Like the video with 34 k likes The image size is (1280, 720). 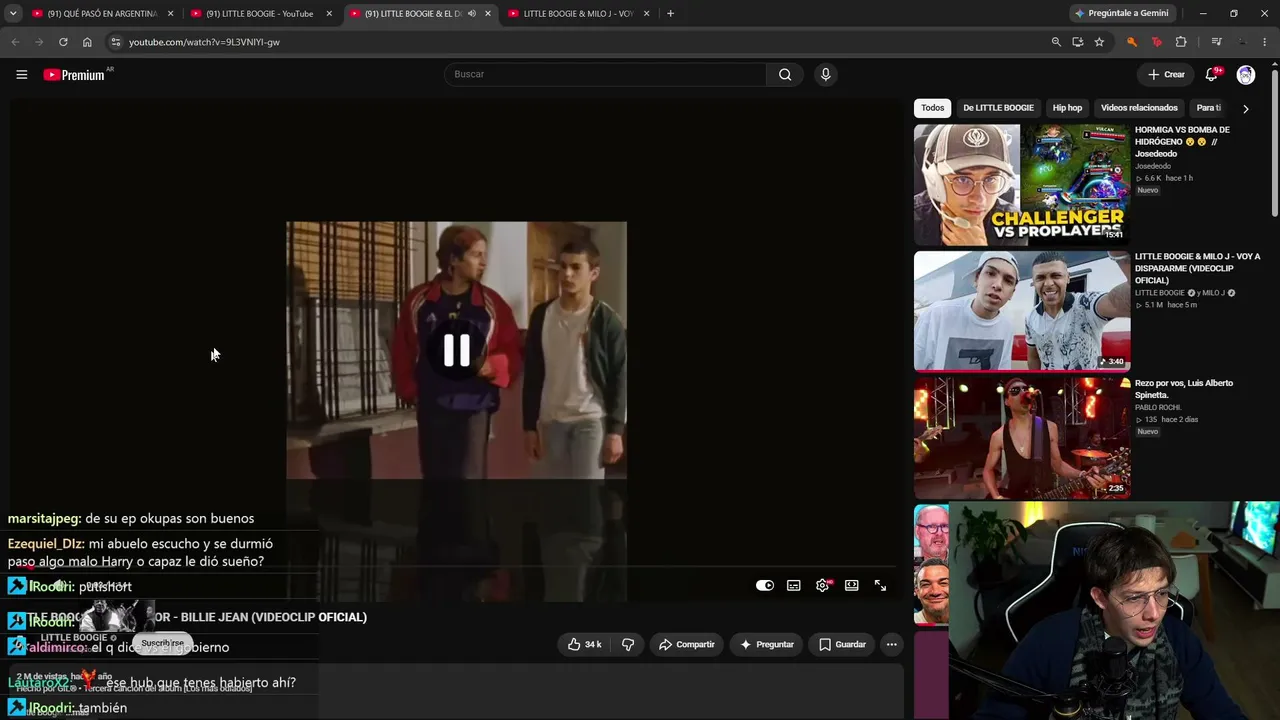[584, 645]
